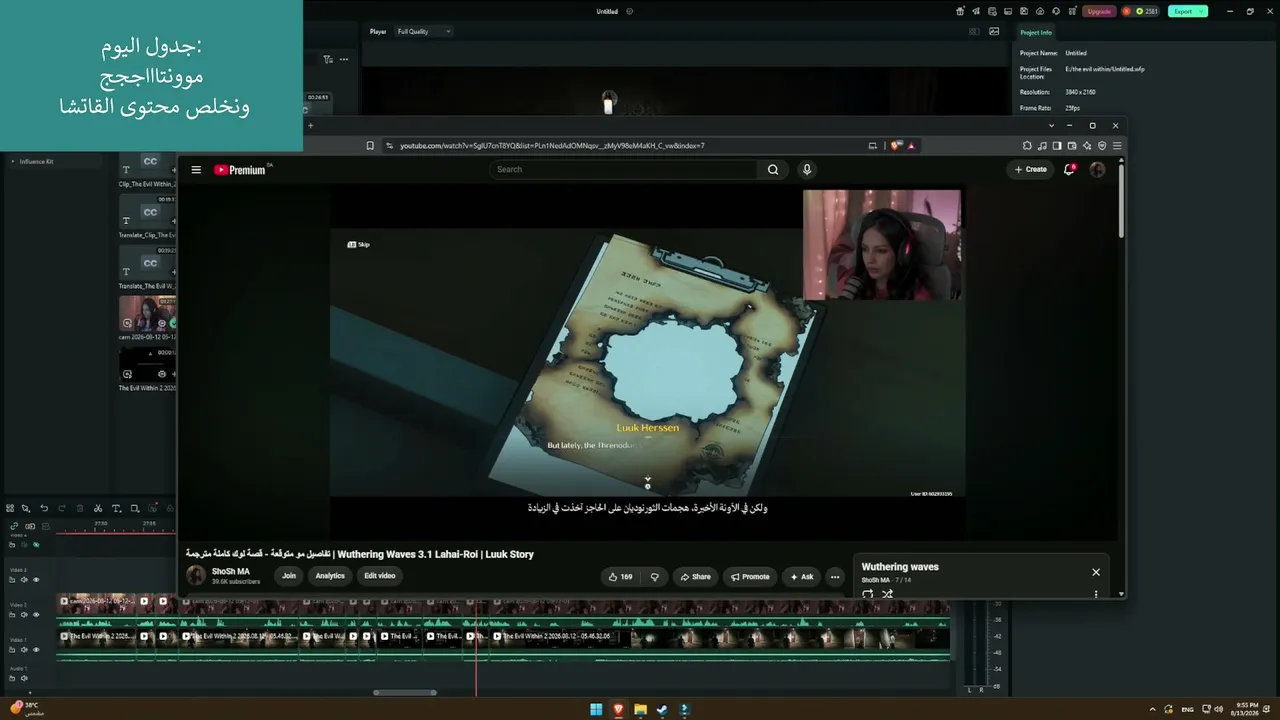1280x720 pixels.
Task: Open the Filmora gift icon in title bar
Action: [x=960, y=12]
